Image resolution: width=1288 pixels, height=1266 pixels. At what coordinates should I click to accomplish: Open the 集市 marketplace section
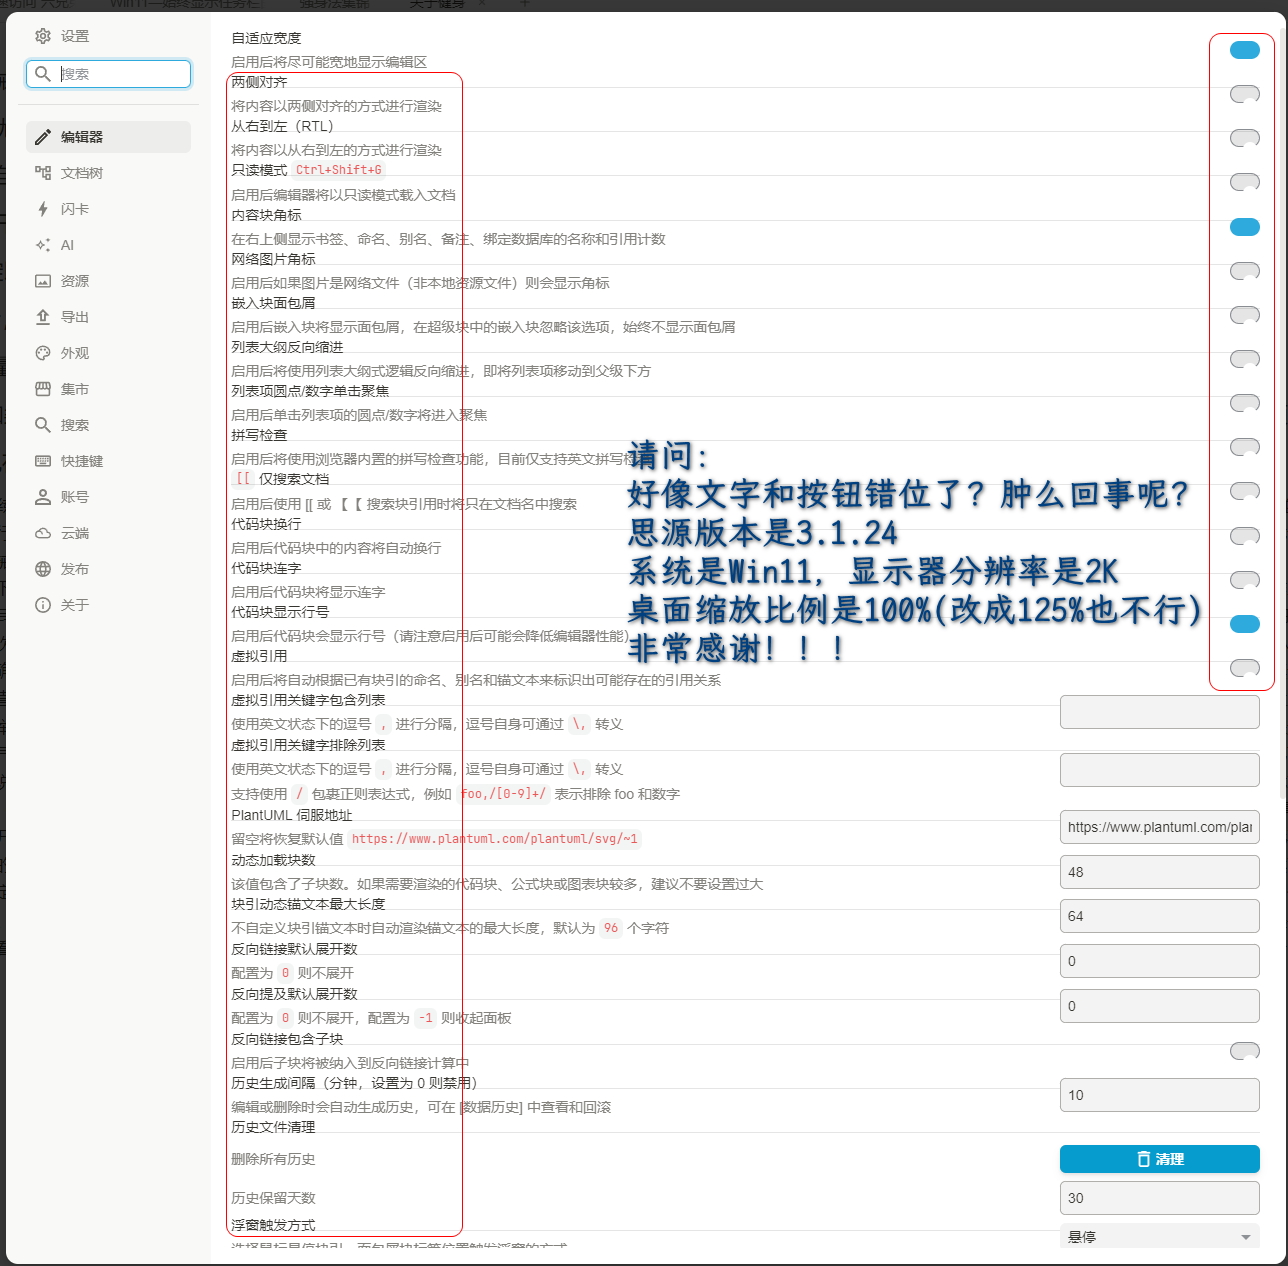click(108, 389)
